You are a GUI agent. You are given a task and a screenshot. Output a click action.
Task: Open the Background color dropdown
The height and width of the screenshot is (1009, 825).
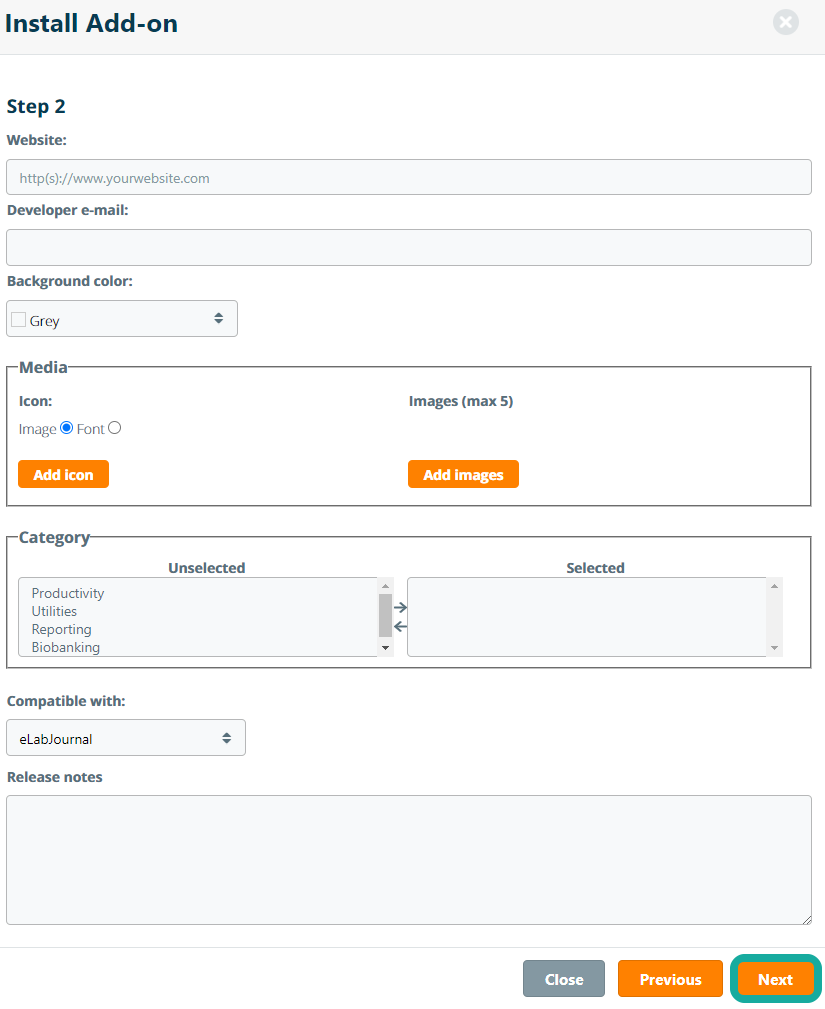122,319
